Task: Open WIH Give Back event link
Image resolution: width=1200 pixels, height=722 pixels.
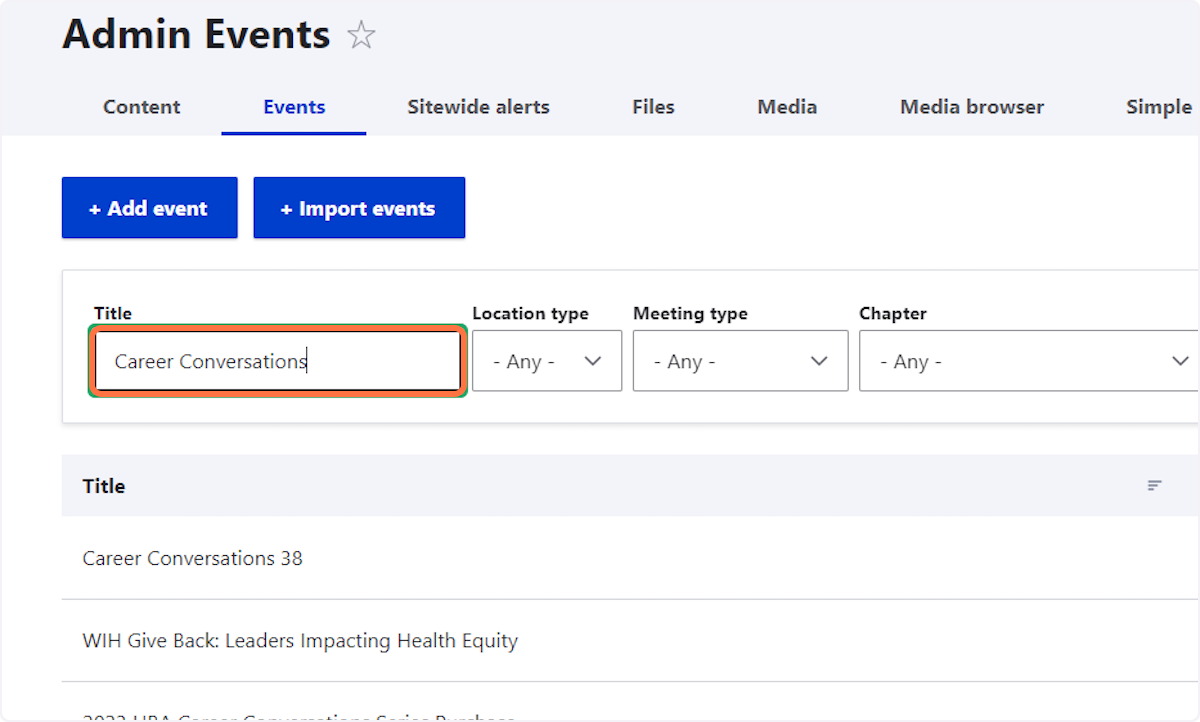Action: pos(300,640)
